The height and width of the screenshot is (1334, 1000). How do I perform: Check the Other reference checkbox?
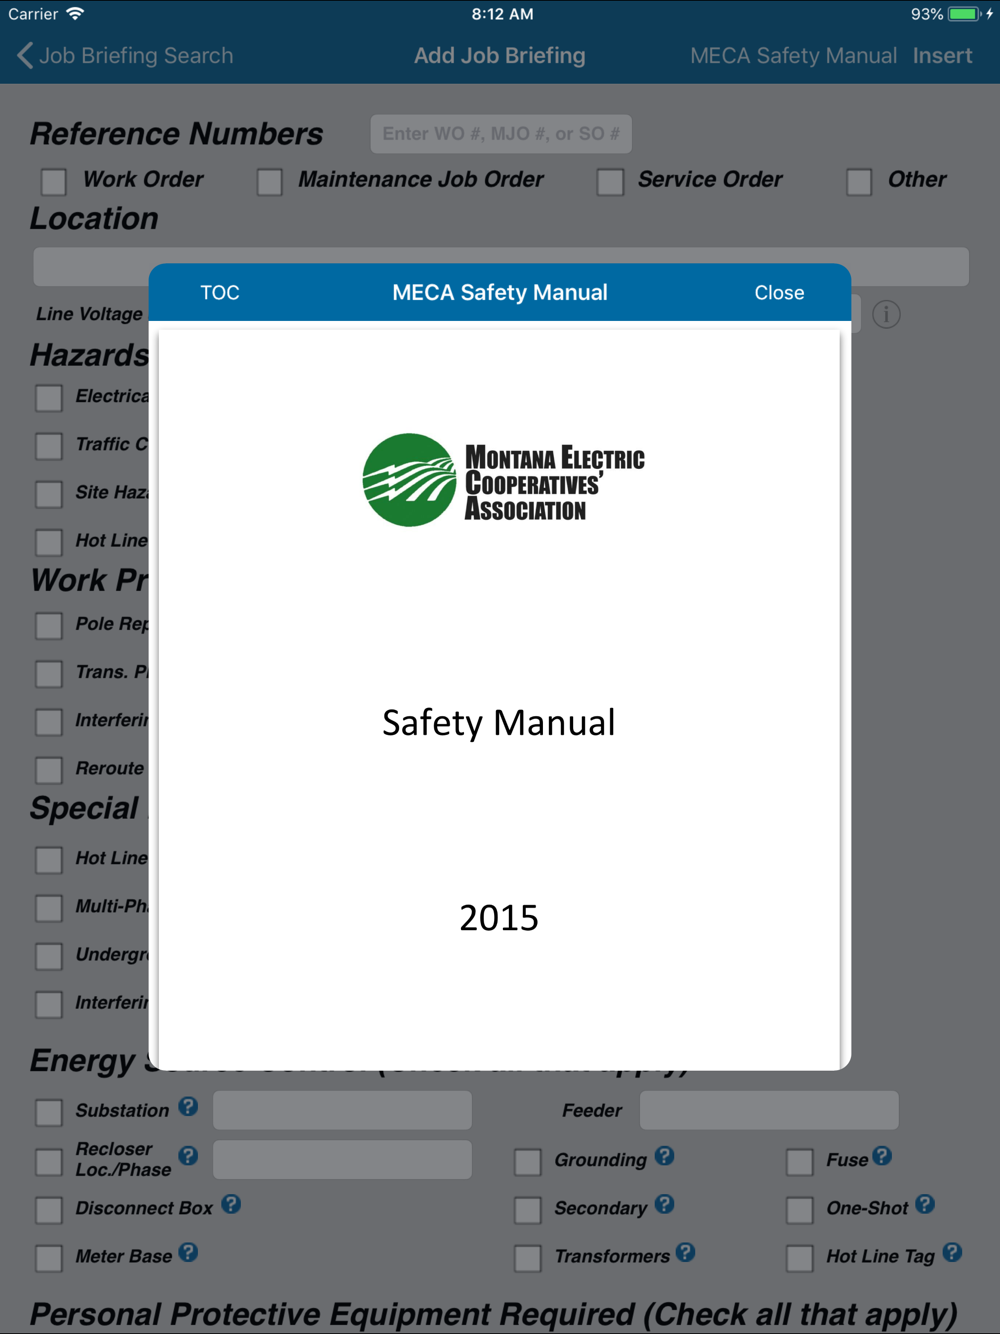click(859, 182)
